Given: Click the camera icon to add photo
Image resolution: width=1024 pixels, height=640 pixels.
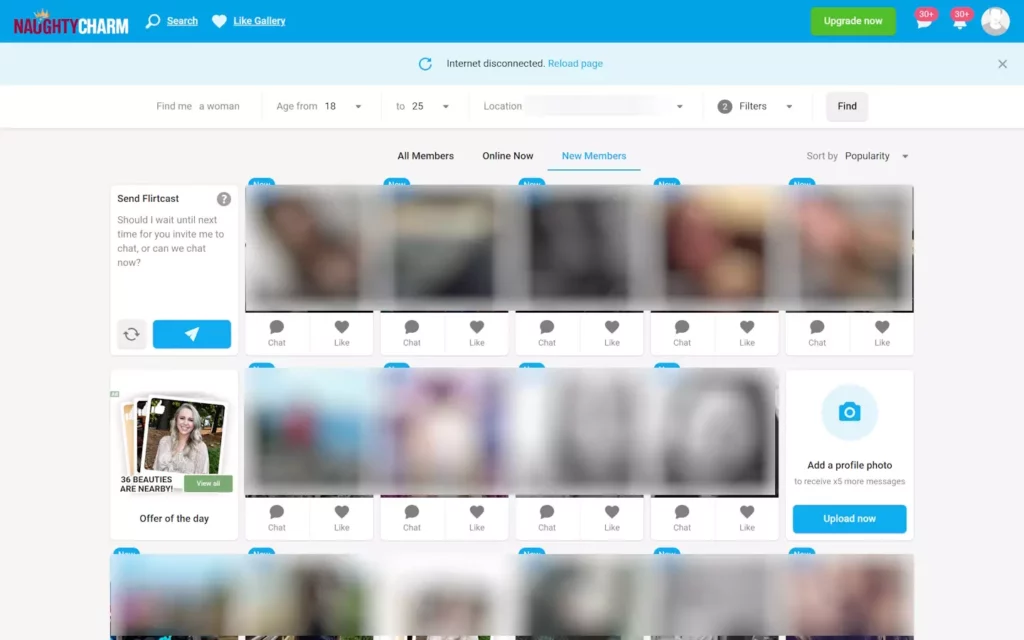Looking at the screenshot, I should coord(849,412).
